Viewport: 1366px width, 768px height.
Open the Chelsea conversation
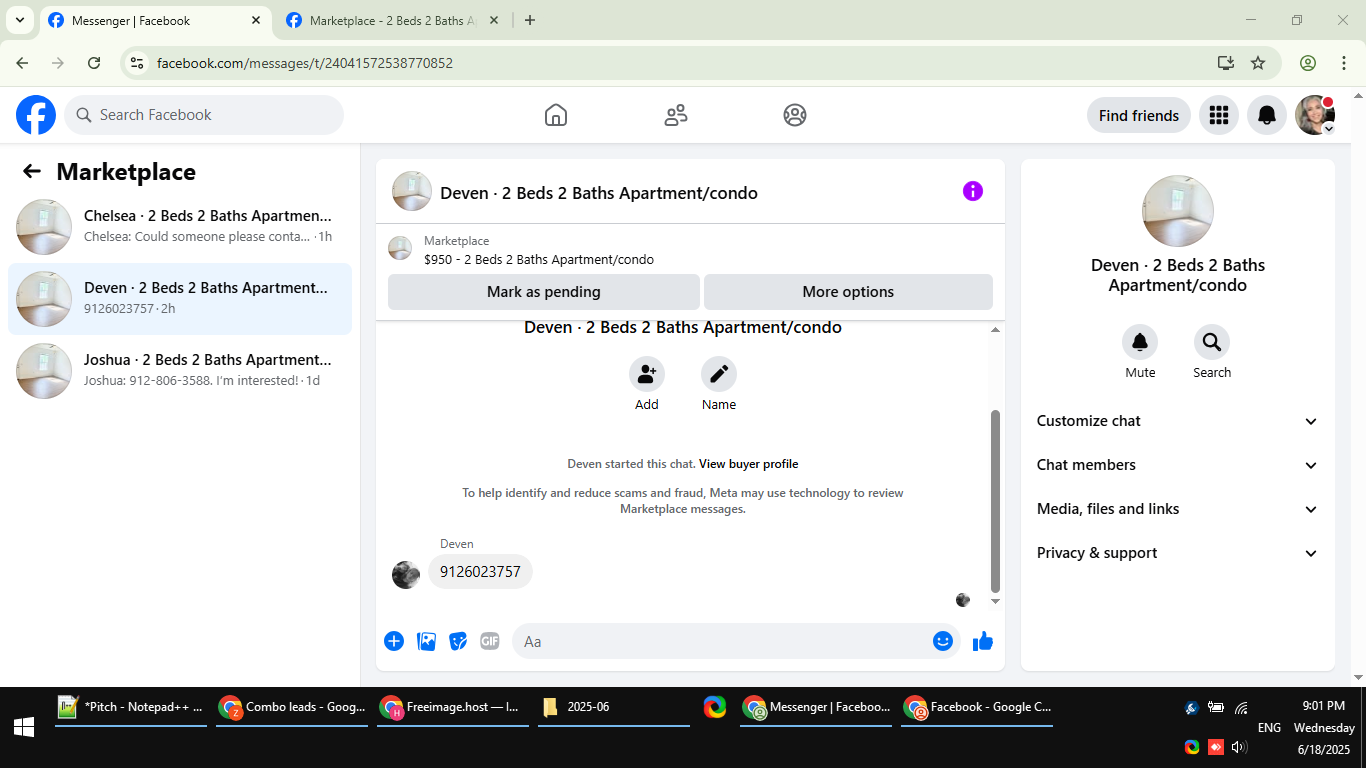(180, 227)
